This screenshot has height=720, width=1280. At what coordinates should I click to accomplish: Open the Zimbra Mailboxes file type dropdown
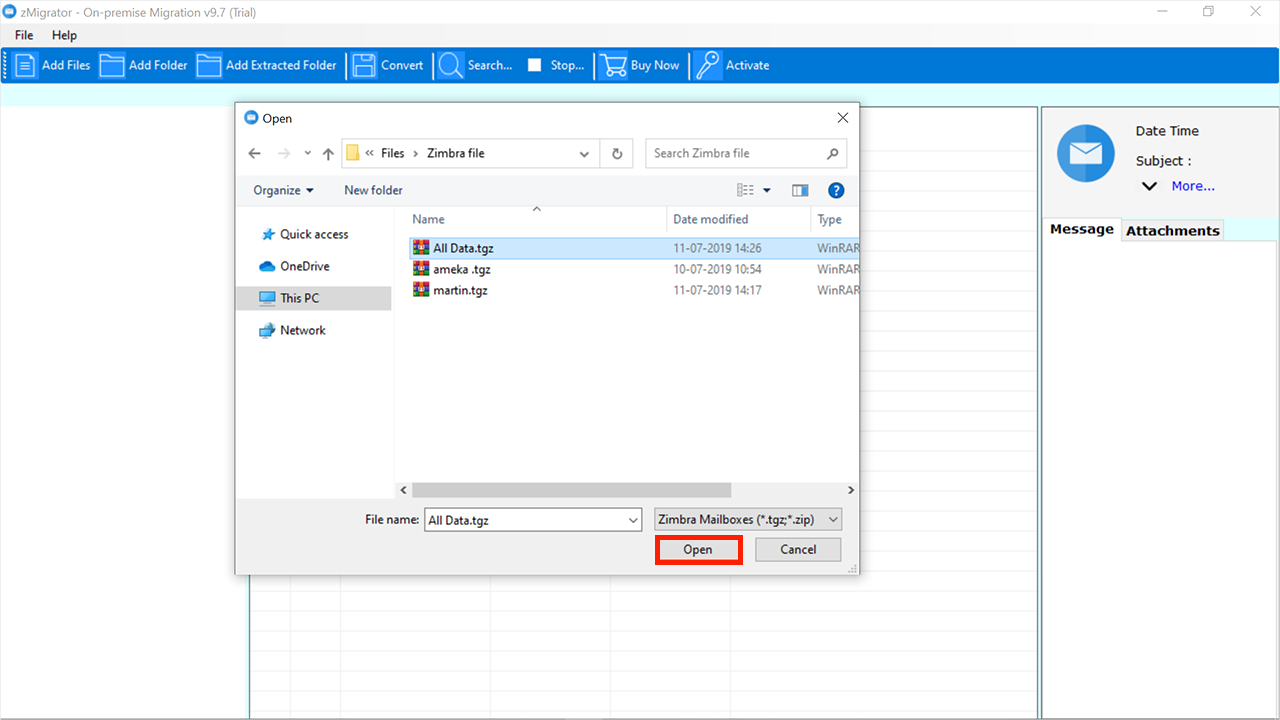click(747, 520)
